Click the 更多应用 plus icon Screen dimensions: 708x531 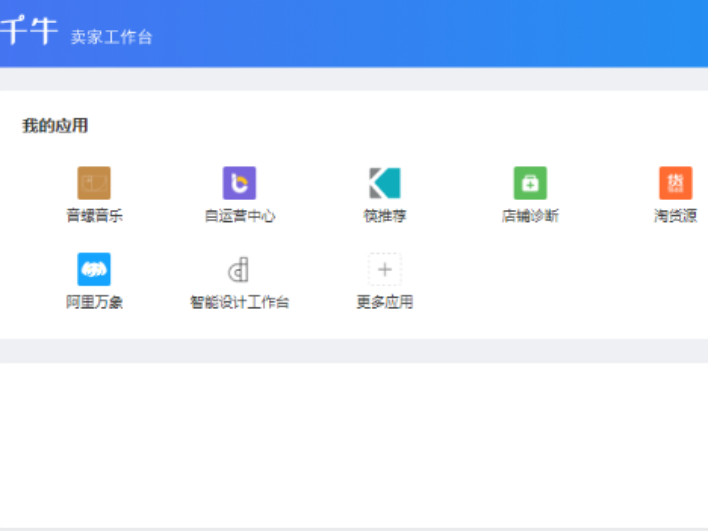pyautogui.click(x=385, y=269)
